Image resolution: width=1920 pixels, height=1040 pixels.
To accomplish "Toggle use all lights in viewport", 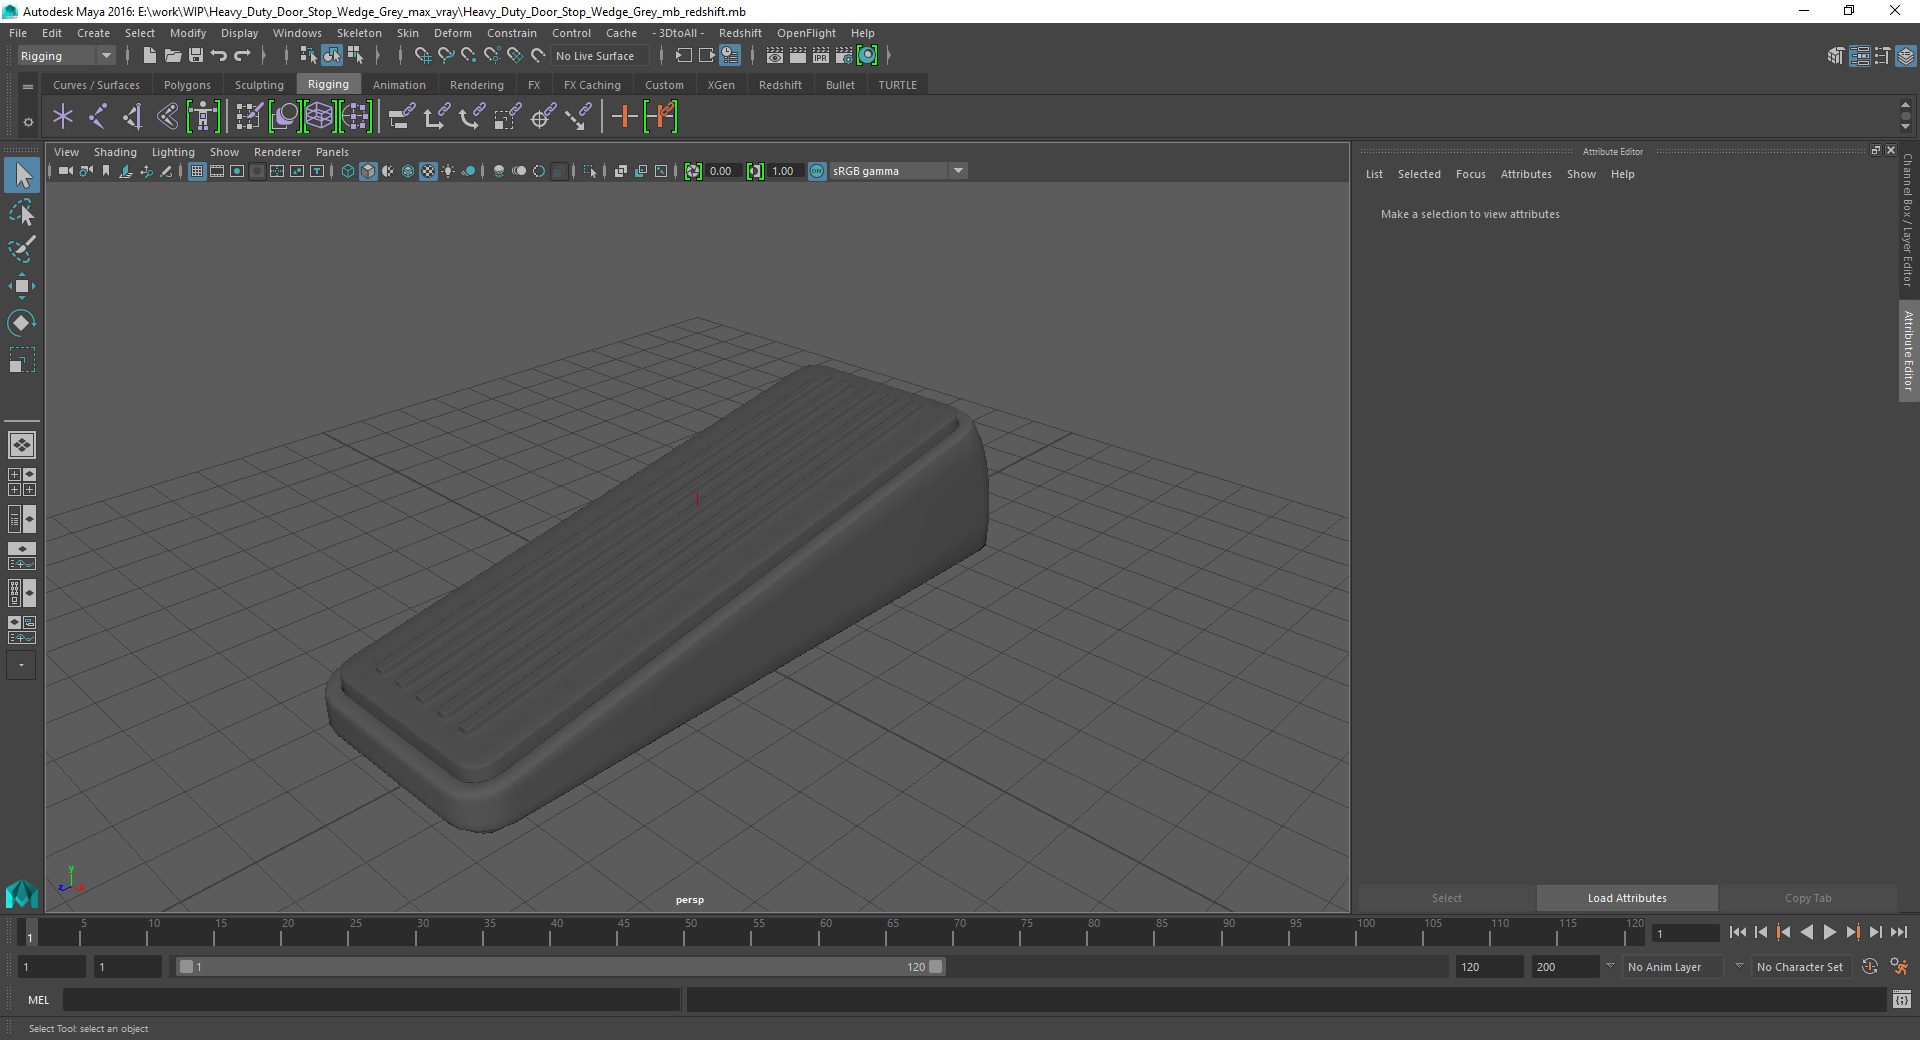I will pos(448,171).
